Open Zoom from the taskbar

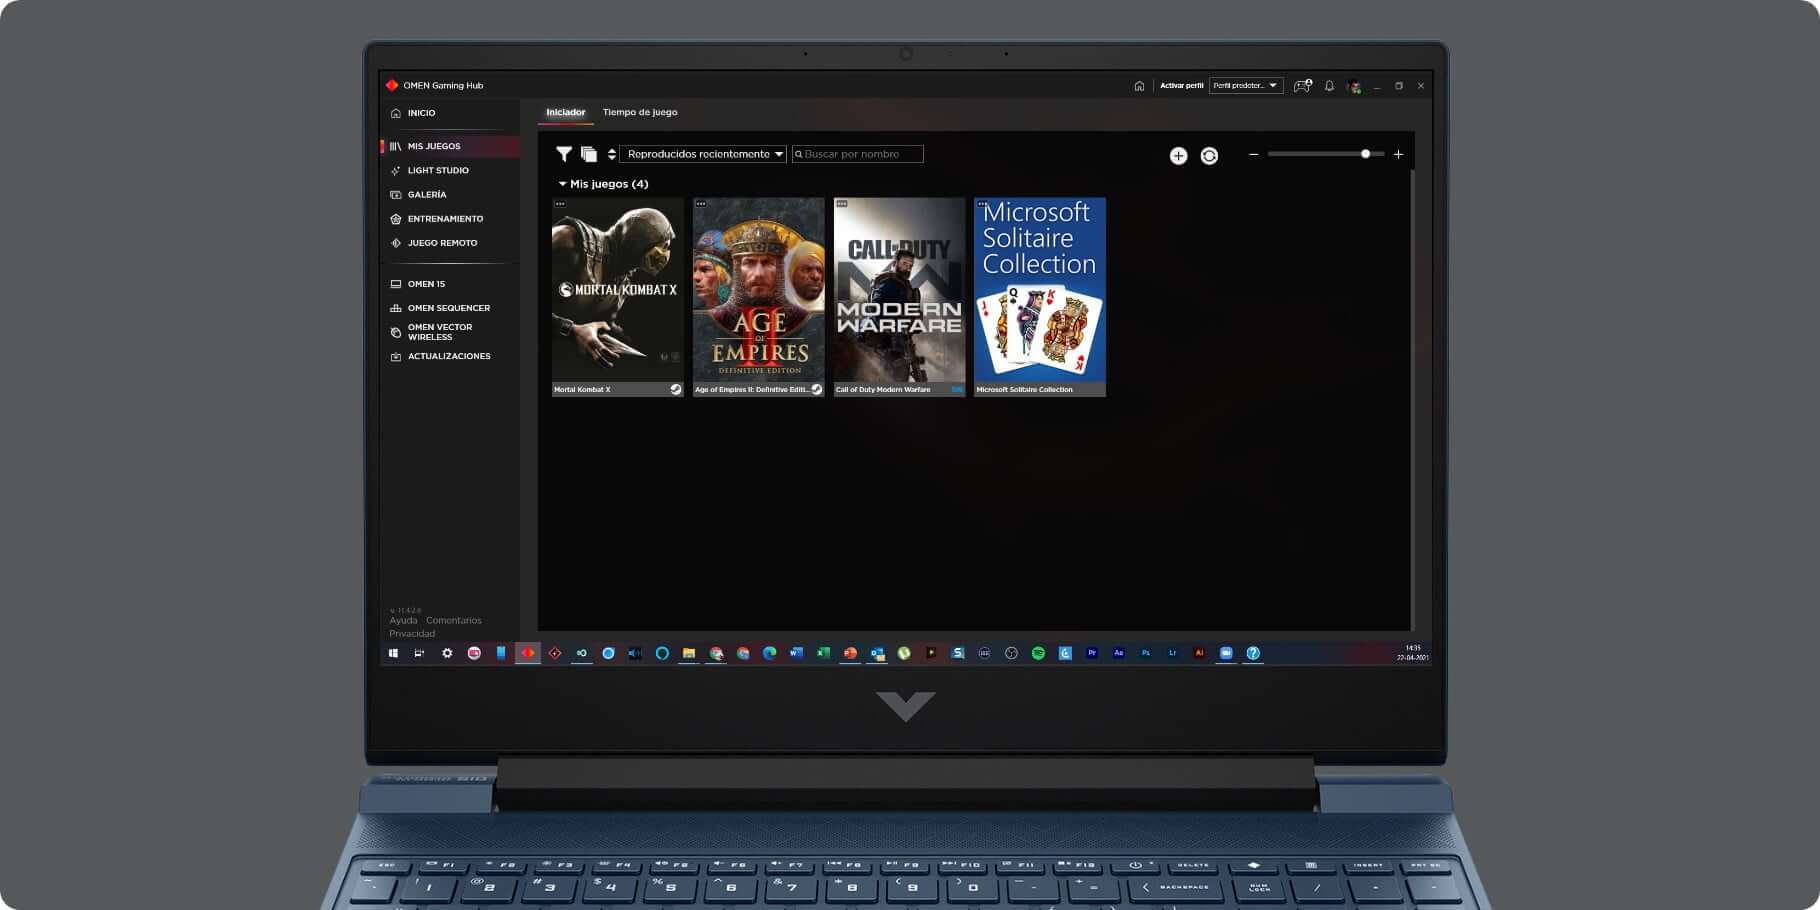click(x=1226, y=653)
